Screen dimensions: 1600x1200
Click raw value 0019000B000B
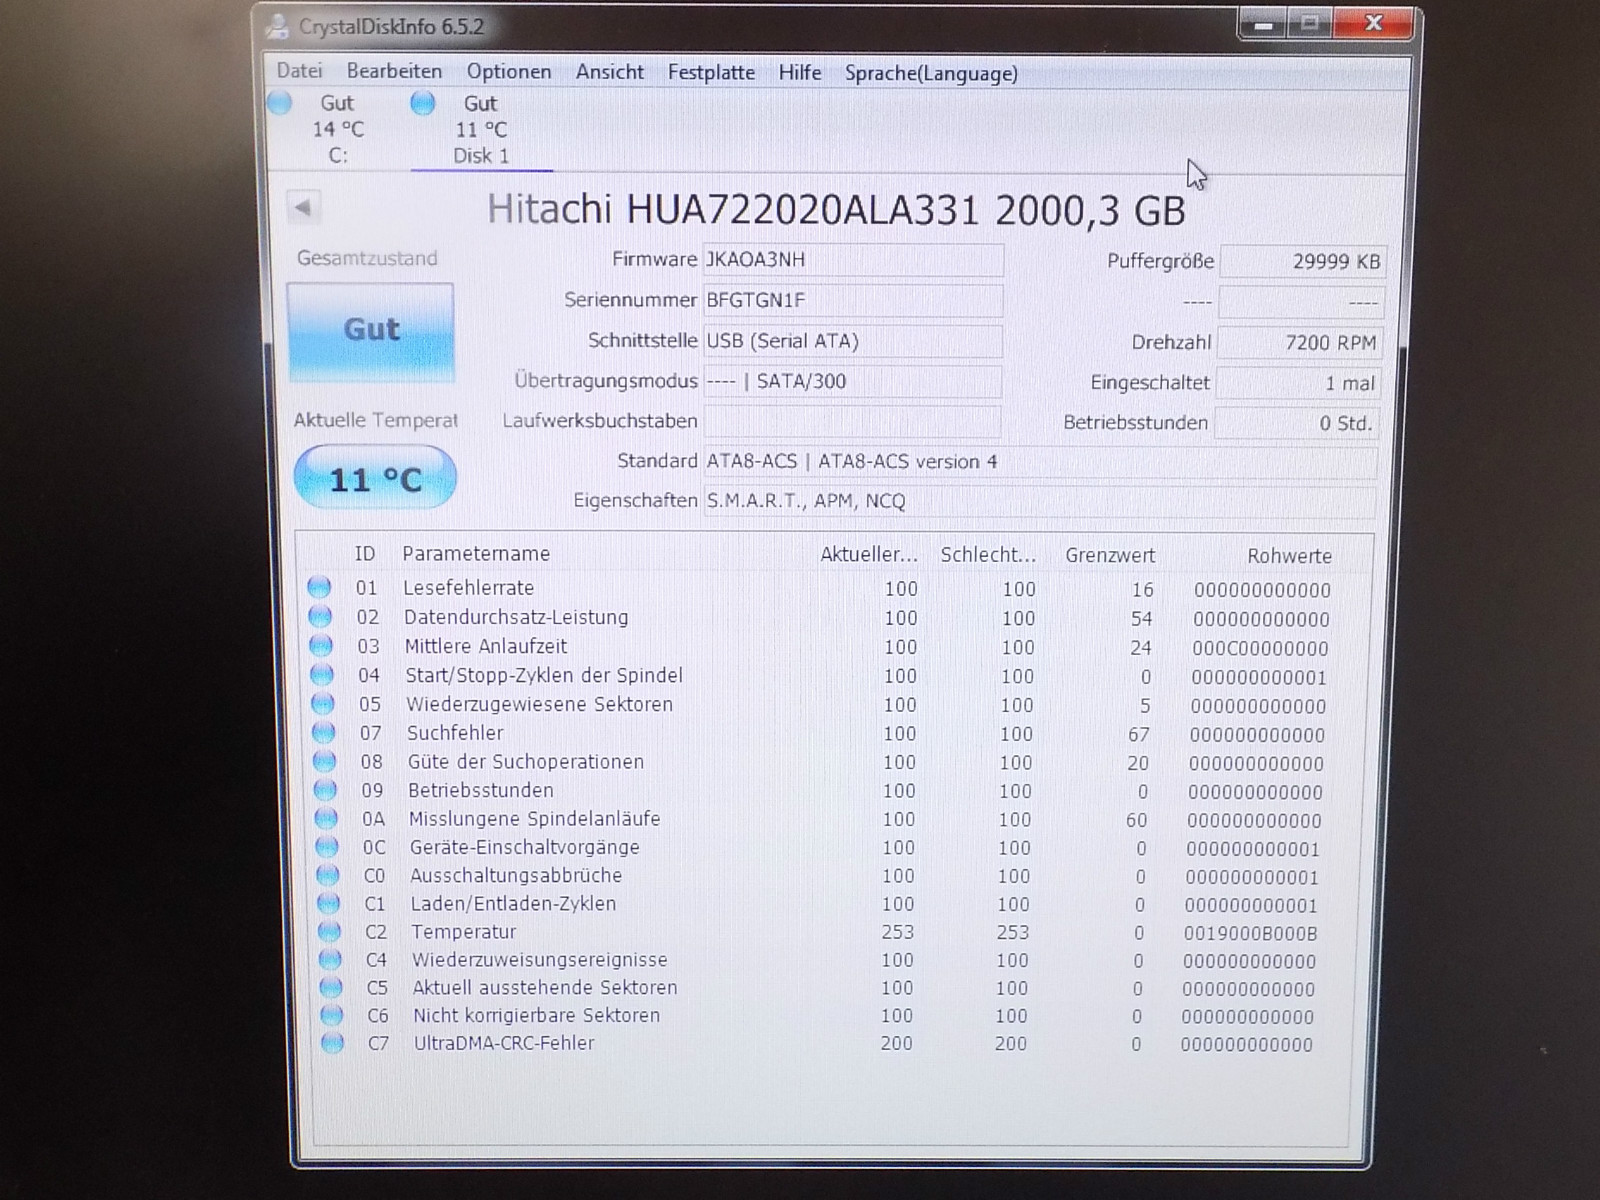point(1250,933)
